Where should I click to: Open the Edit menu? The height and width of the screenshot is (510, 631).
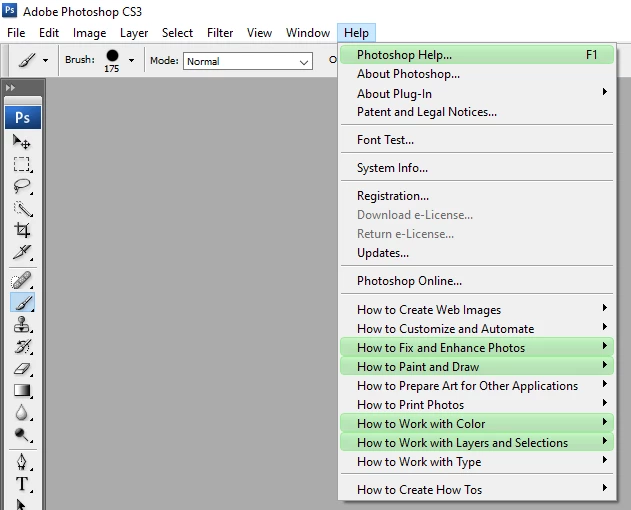coord(49,33)
